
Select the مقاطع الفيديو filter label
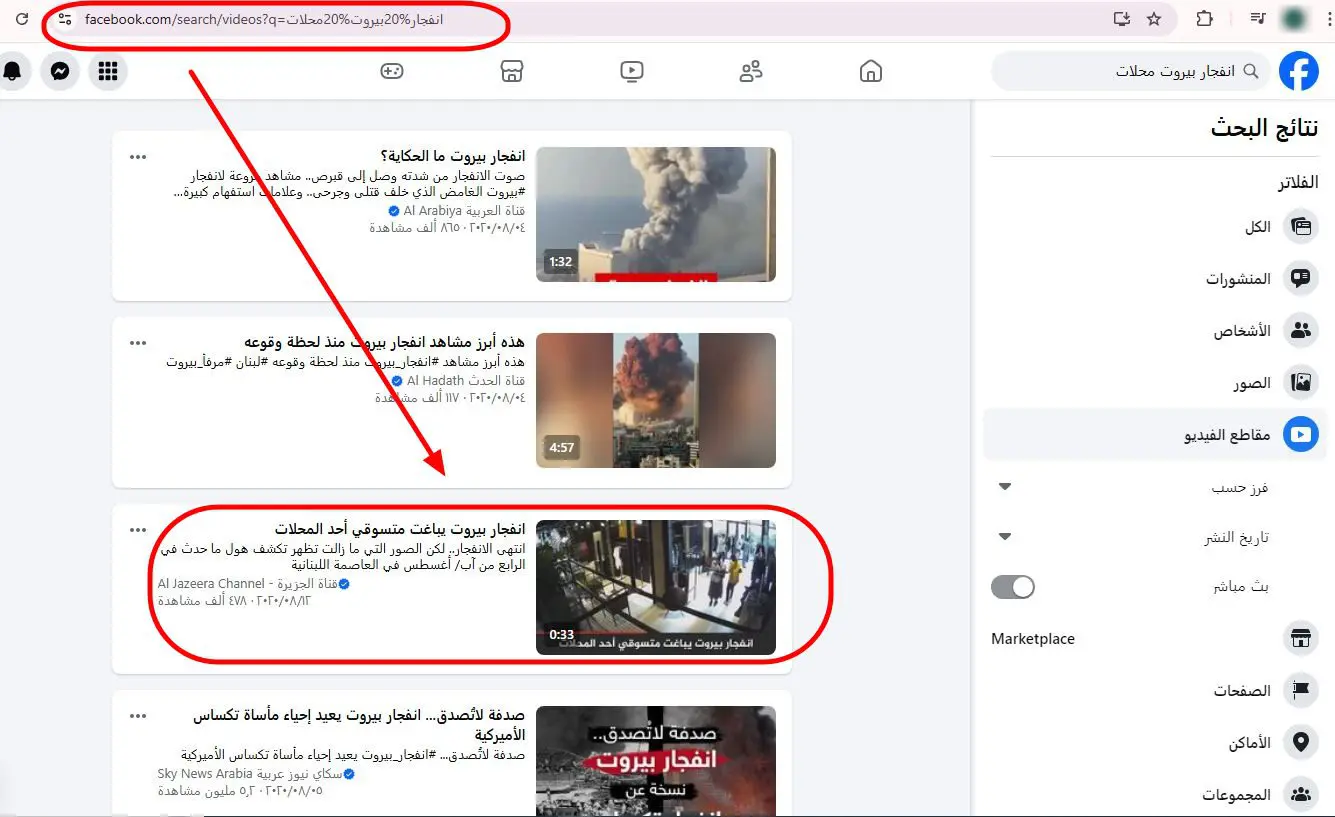[1228, 435]
